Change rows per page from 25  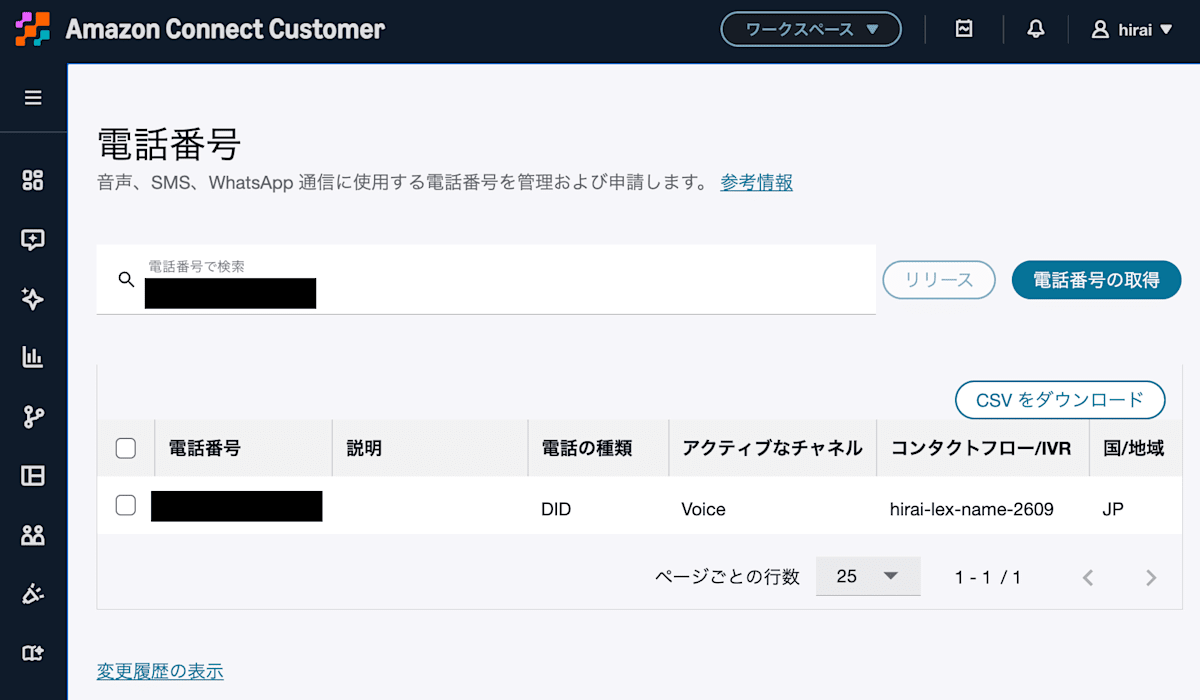(x=868, y=576)
